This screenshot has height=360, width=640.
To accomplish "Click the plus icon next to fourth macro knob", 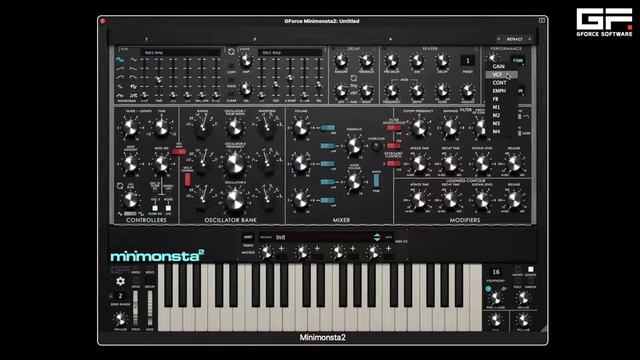I will coord(389,248).
